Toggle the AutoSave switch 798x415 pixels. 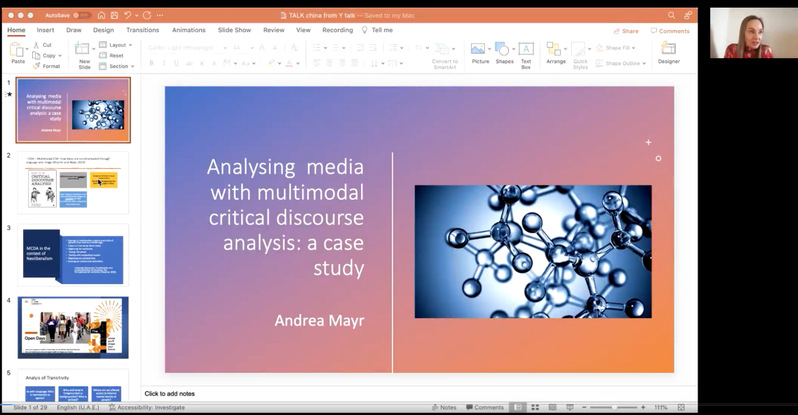click(81, 15)
